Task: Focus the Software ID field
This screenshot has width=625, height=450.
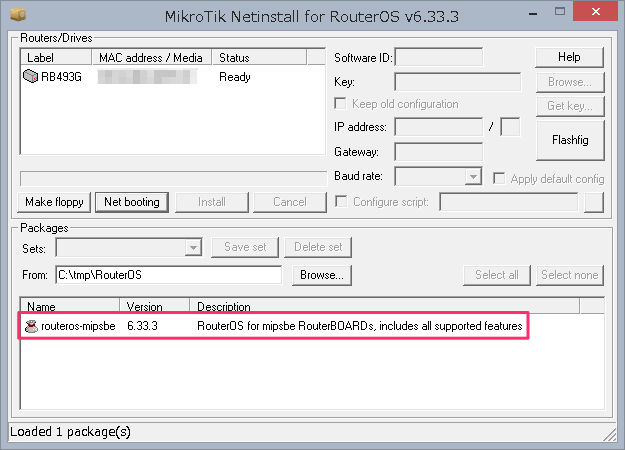Action: pos(438,57)
